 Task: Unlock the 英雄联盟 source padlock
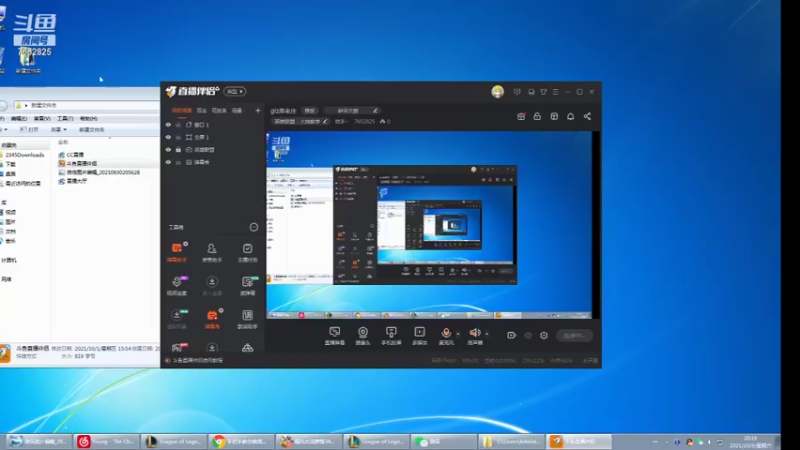(178, 149)
